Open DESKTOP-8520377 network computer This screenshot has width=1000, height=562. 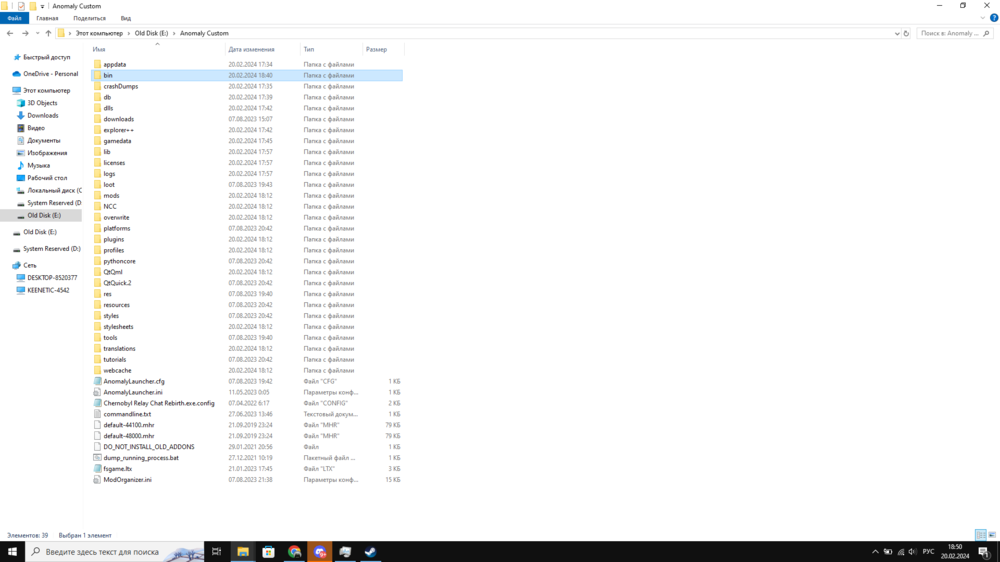point(52,277)
